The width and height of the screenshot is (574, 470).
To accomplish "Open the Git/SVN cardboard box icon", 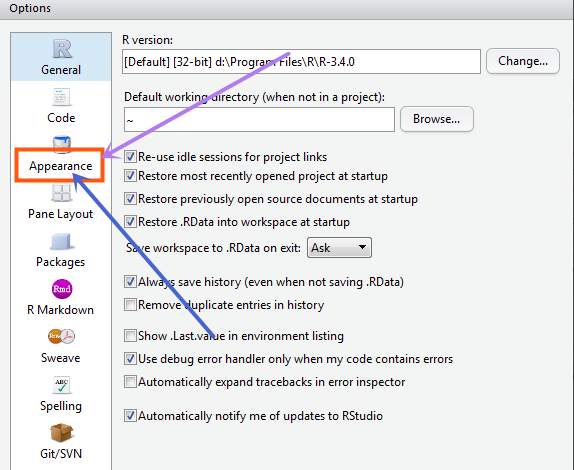I will pos(61,433).
